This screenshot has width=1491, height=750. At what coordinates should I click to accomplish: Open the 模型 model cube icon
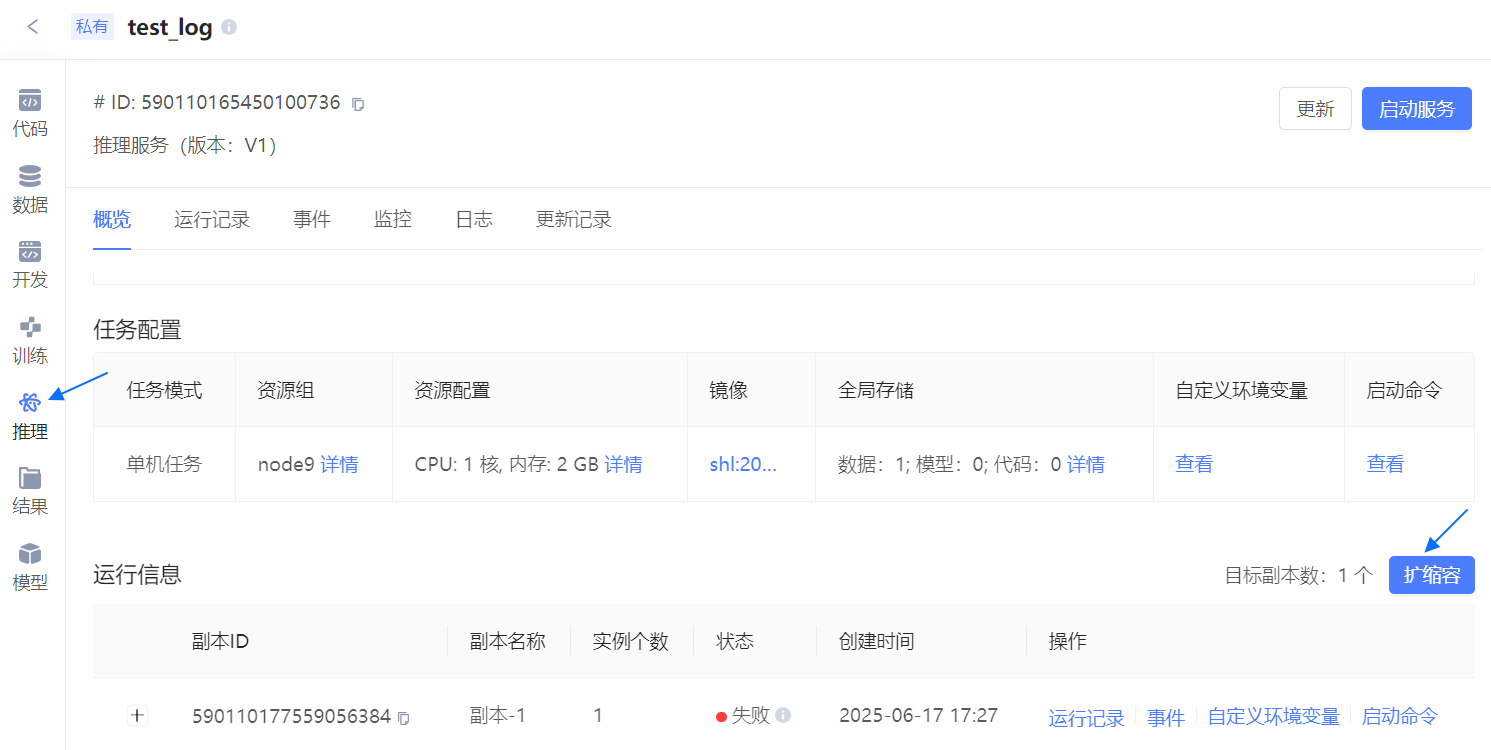pyautogui.click(x=30, y=554)
